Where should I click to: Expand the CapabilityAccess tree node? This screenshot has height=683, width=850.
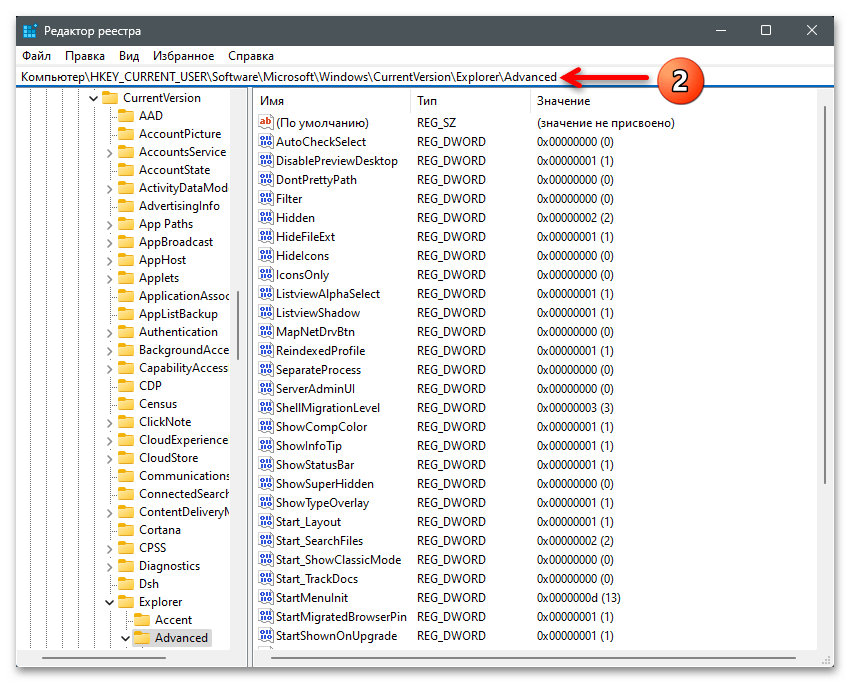[x=110, y=369]
